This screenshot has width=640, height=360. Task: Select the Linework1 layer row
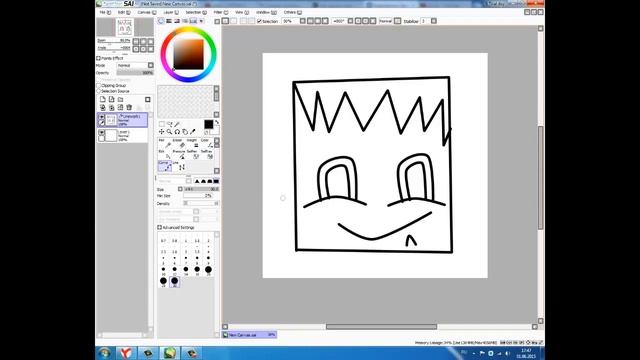pos(122,120)
